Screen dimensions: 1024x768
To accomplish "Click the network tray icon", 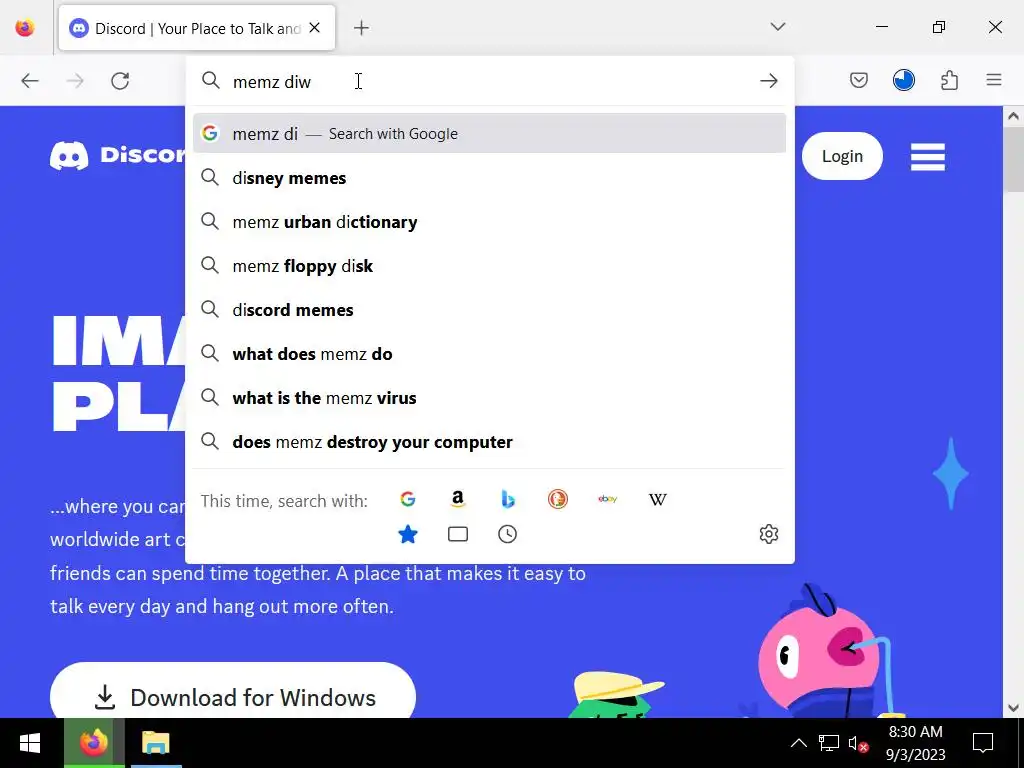I will [x=829, y=743].
